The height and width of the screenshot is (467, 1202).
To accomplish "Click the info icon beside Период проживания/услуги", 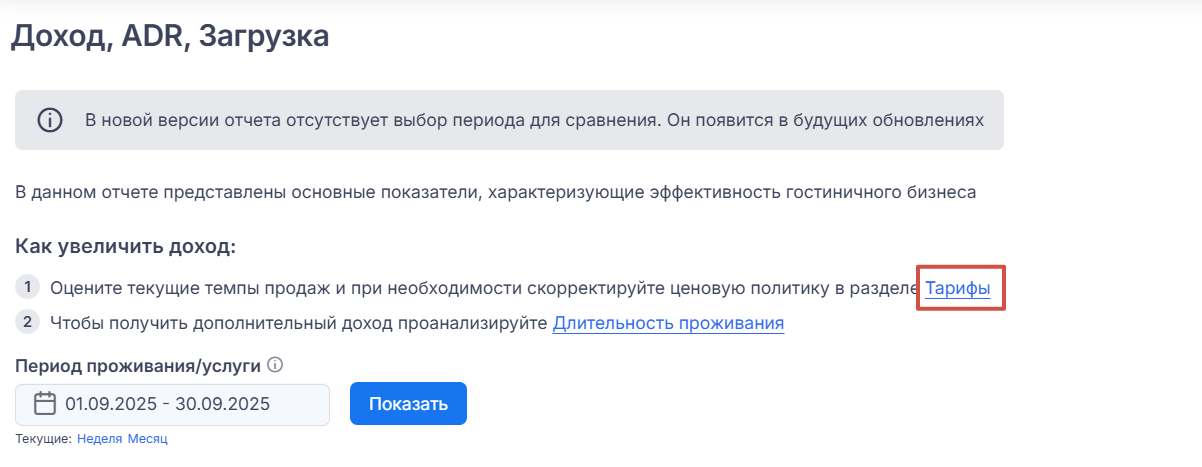I will (276, 366).
